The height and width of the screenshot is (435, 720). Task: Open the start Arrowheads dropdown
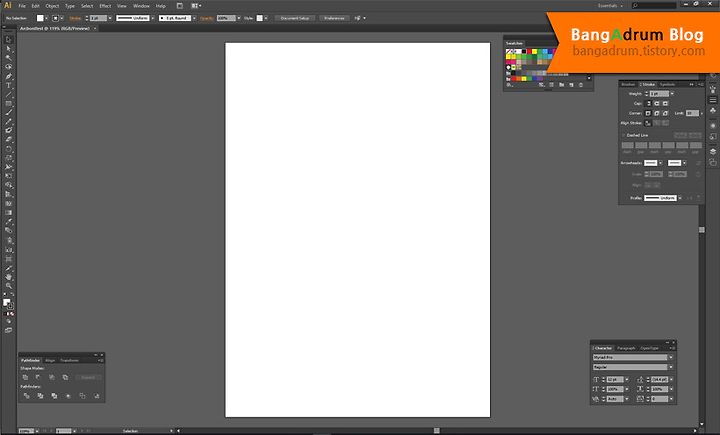point(660,163)
